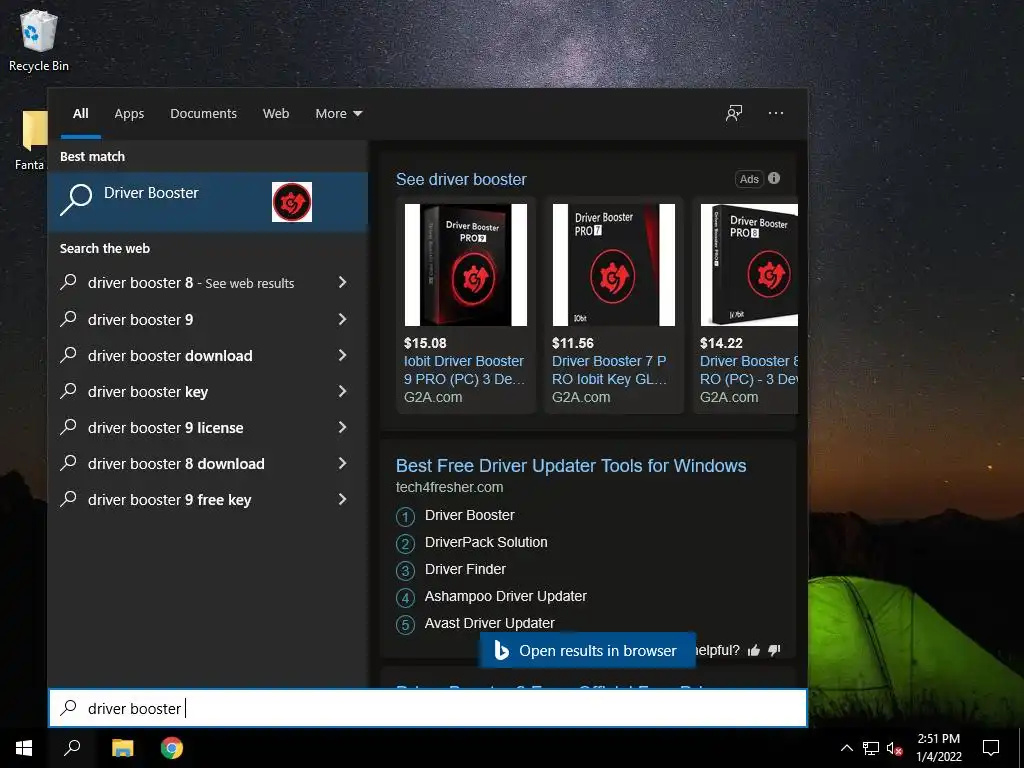Click the muted volume tray icon
This screenshot has width=1024, height=768.
(x=894, y=748)
